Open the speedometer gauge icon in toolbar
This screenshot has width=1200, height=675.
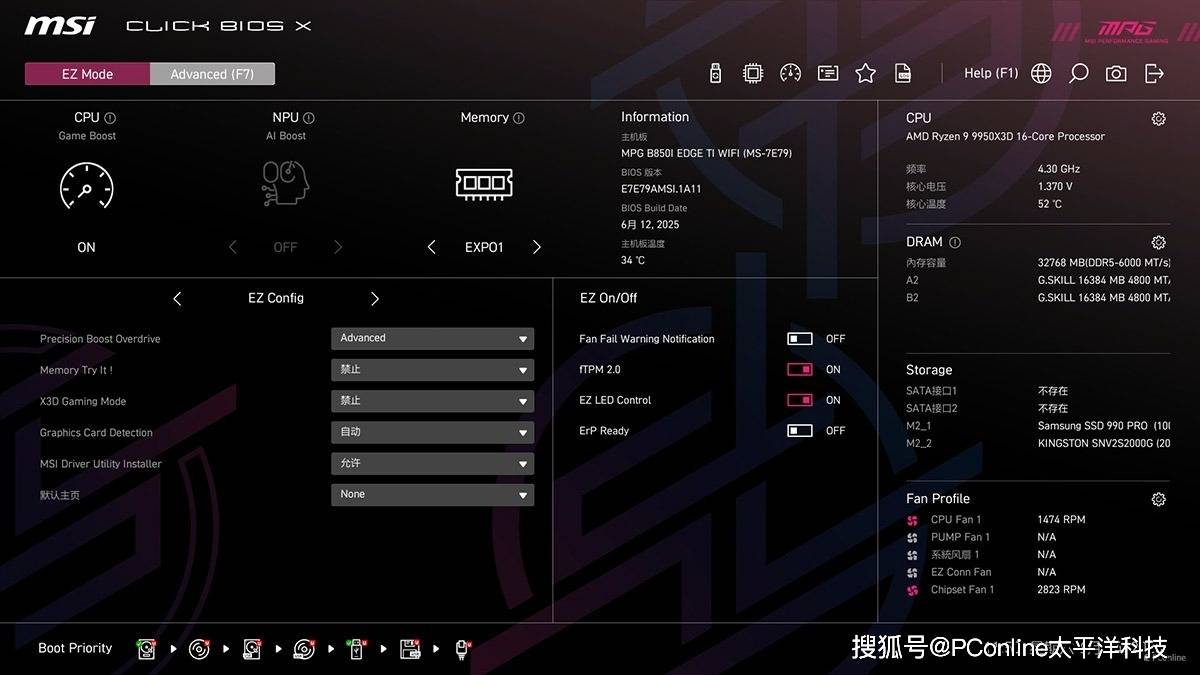point(790,73)
